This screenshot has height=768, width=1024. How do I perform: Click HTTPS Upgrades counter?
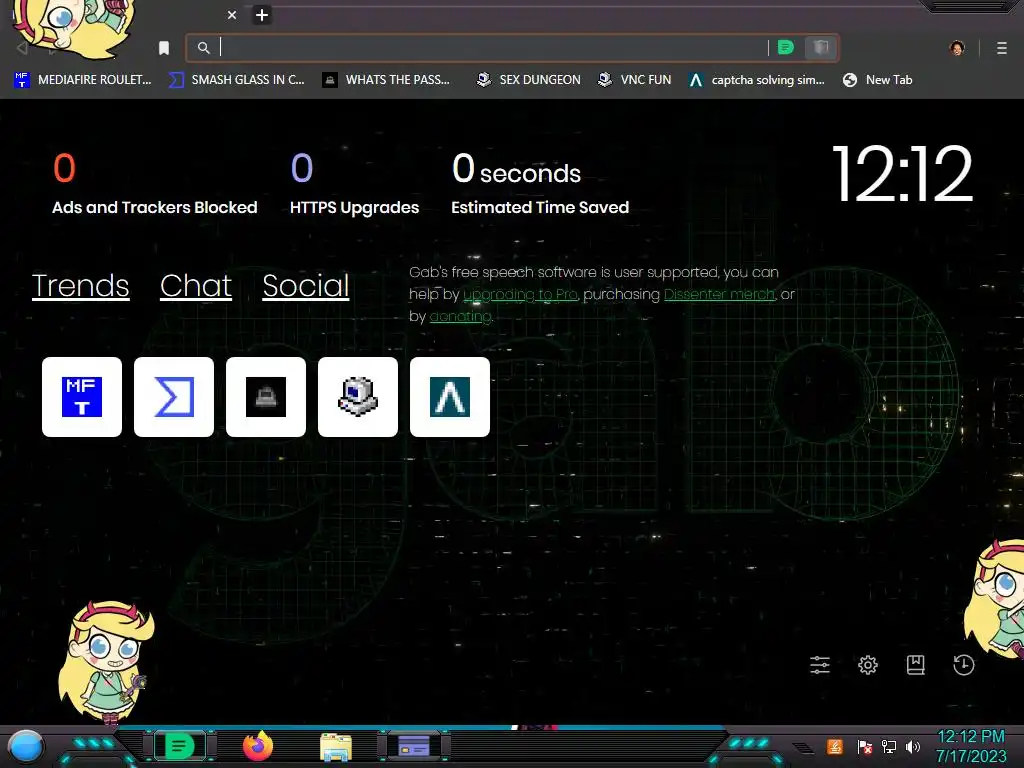(355, 184)
